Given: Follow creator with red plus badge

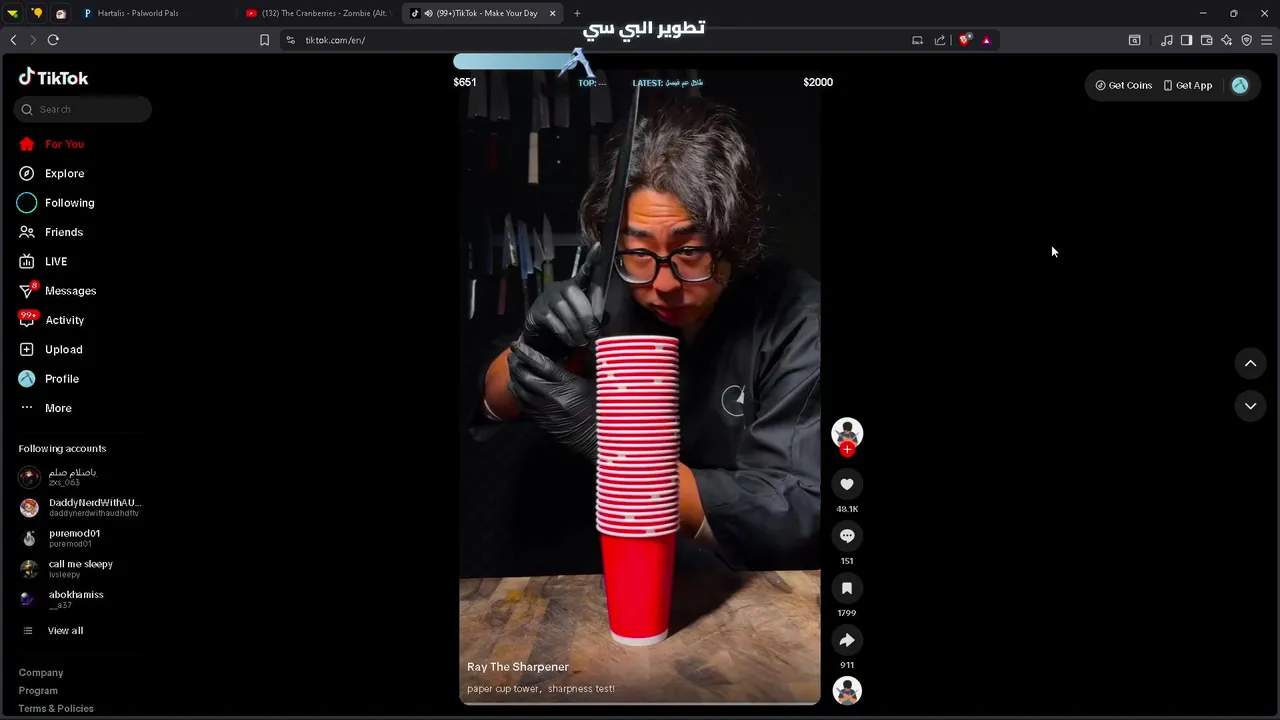Looking at the screenshot, I should (847, 450).
